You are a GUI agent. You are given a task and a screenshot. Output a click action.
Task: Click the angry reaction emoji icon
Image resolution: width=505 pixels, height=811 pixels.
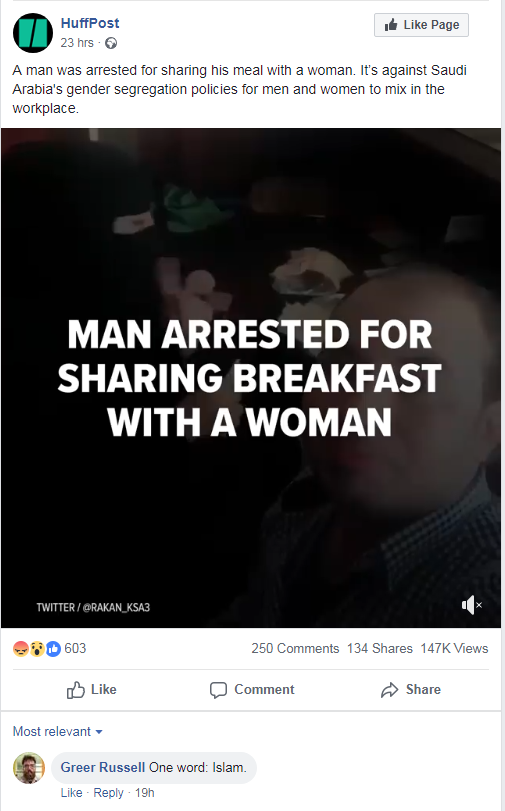click(21, 649)
